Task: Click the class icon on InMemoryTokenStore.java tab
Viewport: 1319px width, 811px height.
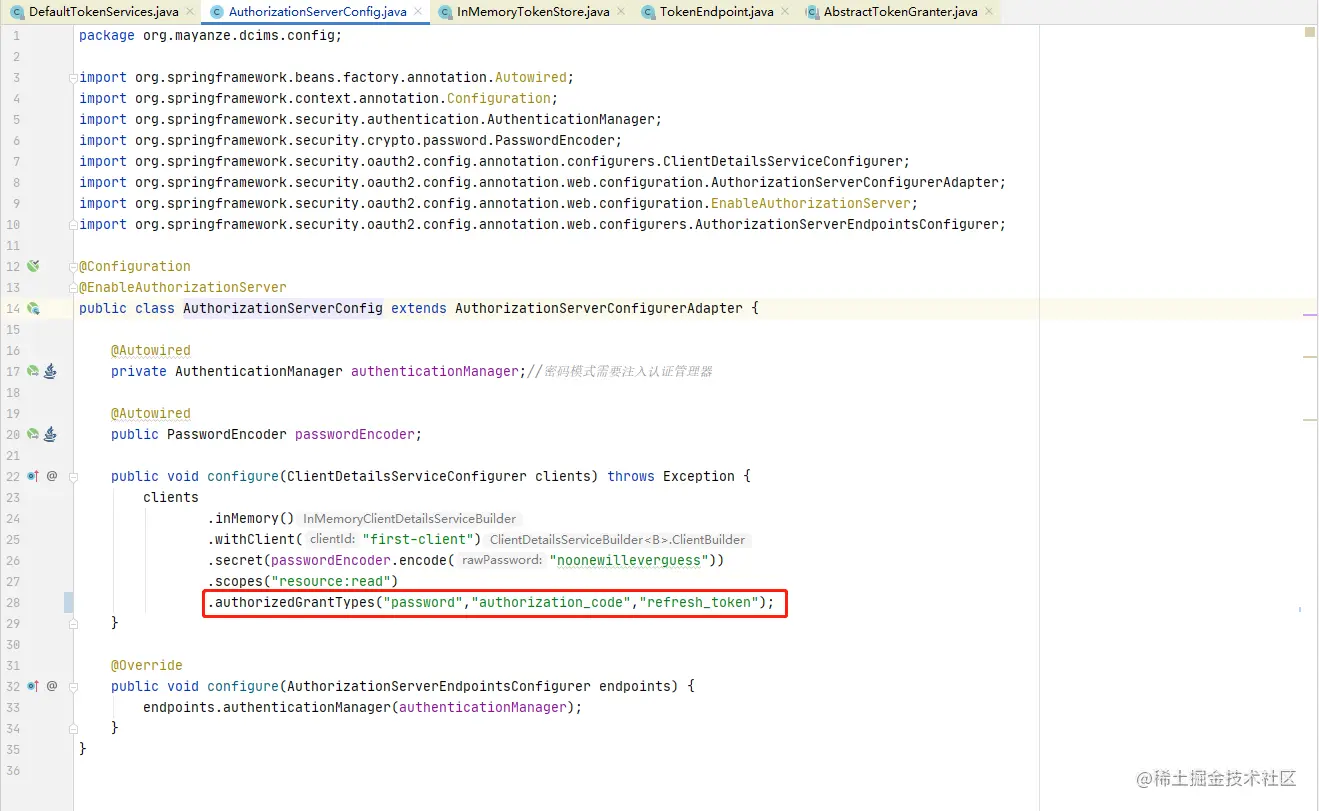Action: pos(445,12)
